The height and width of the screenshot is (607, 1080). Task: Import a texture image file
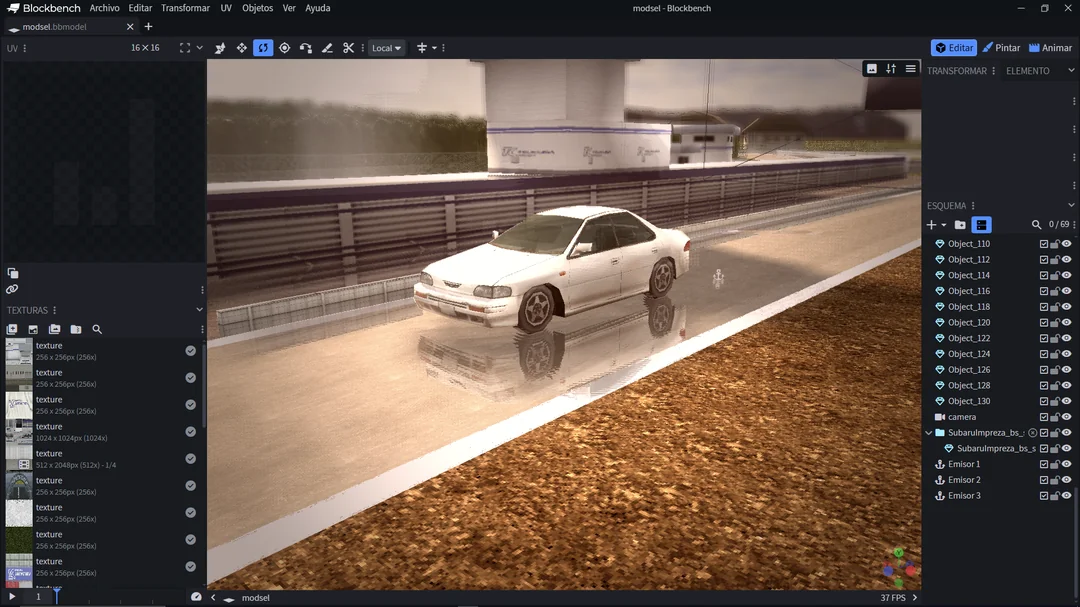click(x=33, y=329)
